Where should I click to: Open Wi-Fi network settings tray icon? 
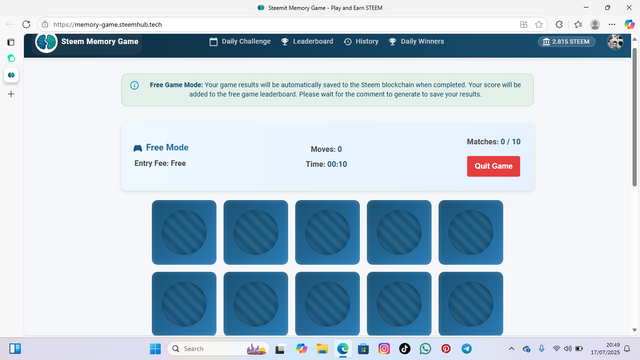pyautogui.click(x=556, y=349)
